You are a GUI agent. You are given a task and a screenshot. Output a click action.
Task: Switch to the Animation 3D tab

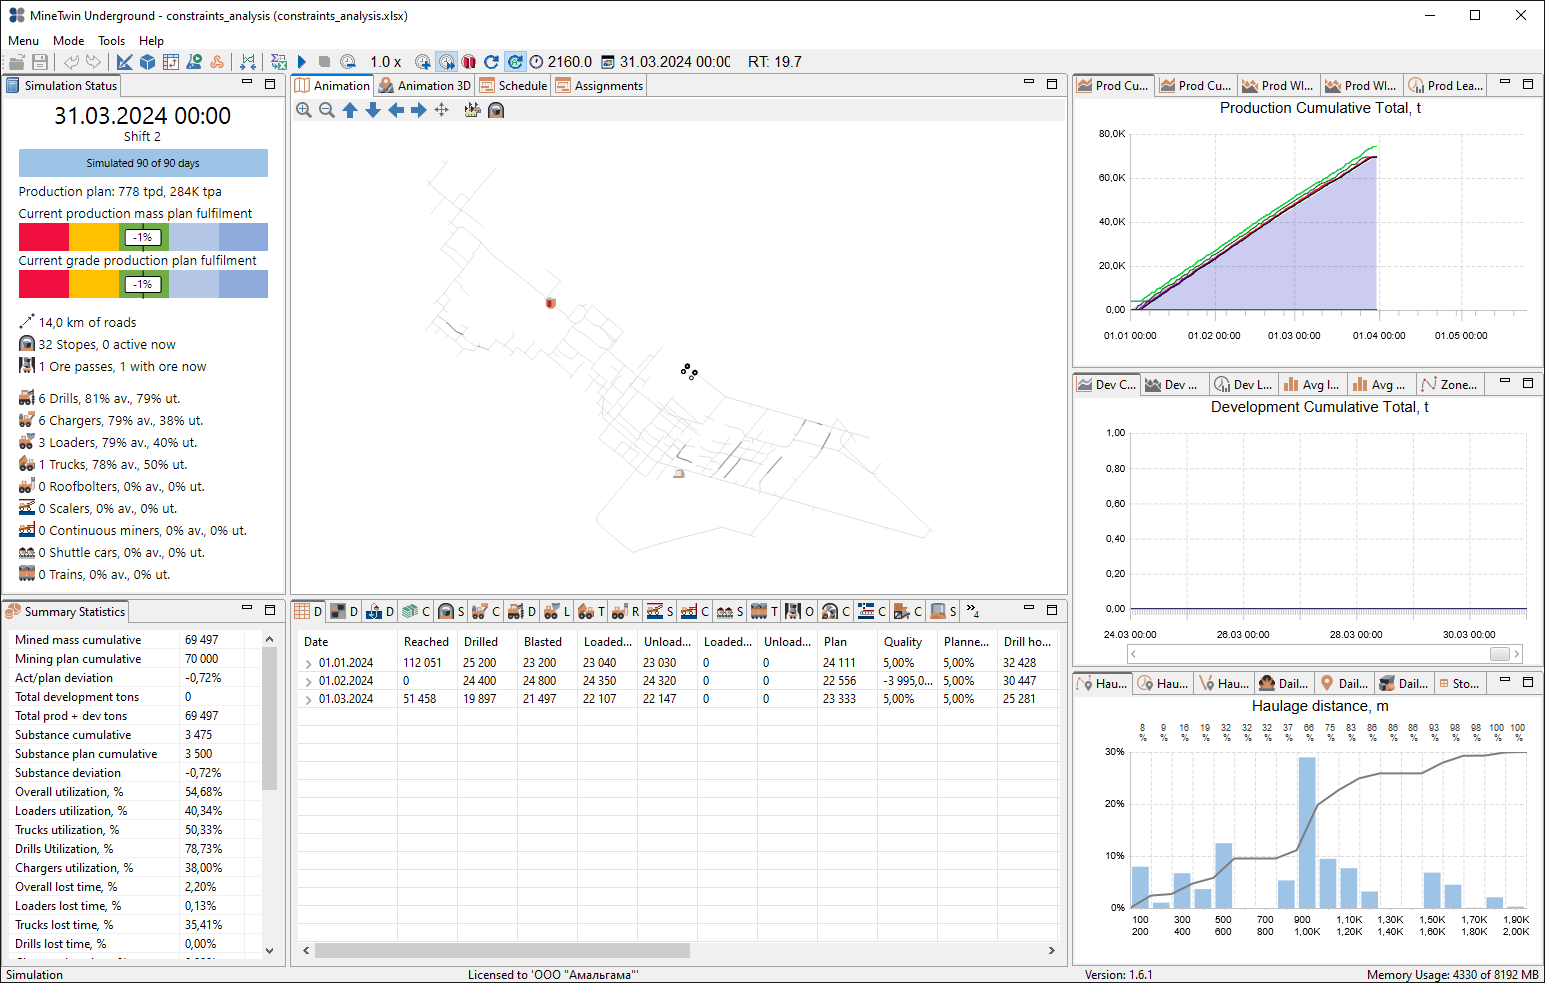click(x=424, y=86)
